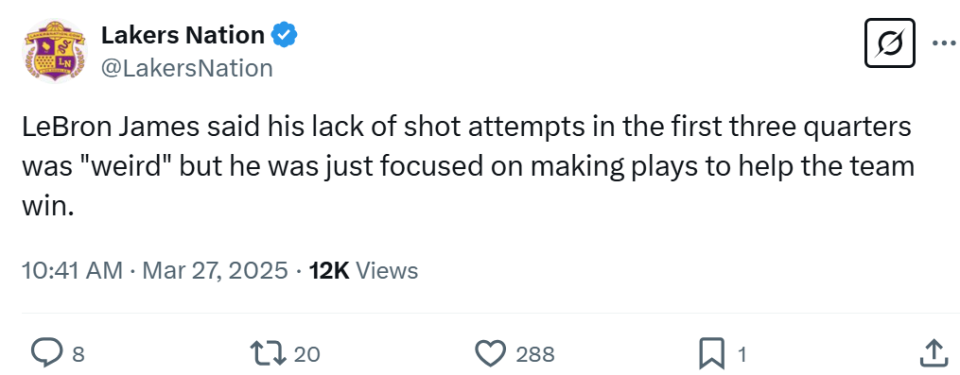Image resolution: width=960 pixels, height=375 pixels.
Task: Open the Grok explain-post icon
Action: click(890, 43)
